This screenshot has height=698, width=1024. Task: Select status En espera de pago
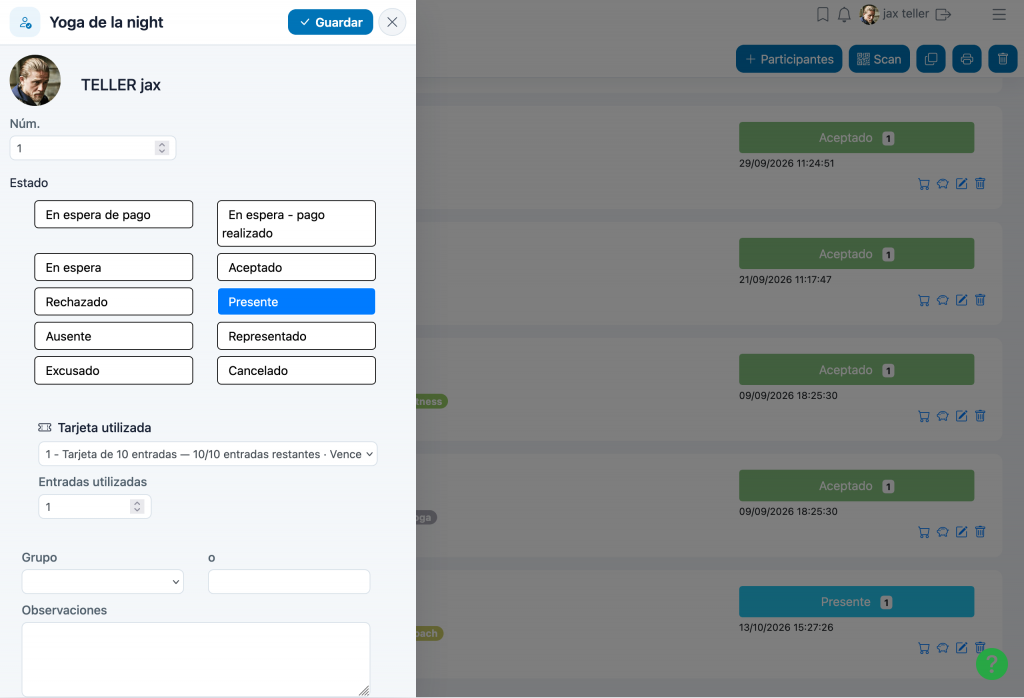click(x=114, y=214)
